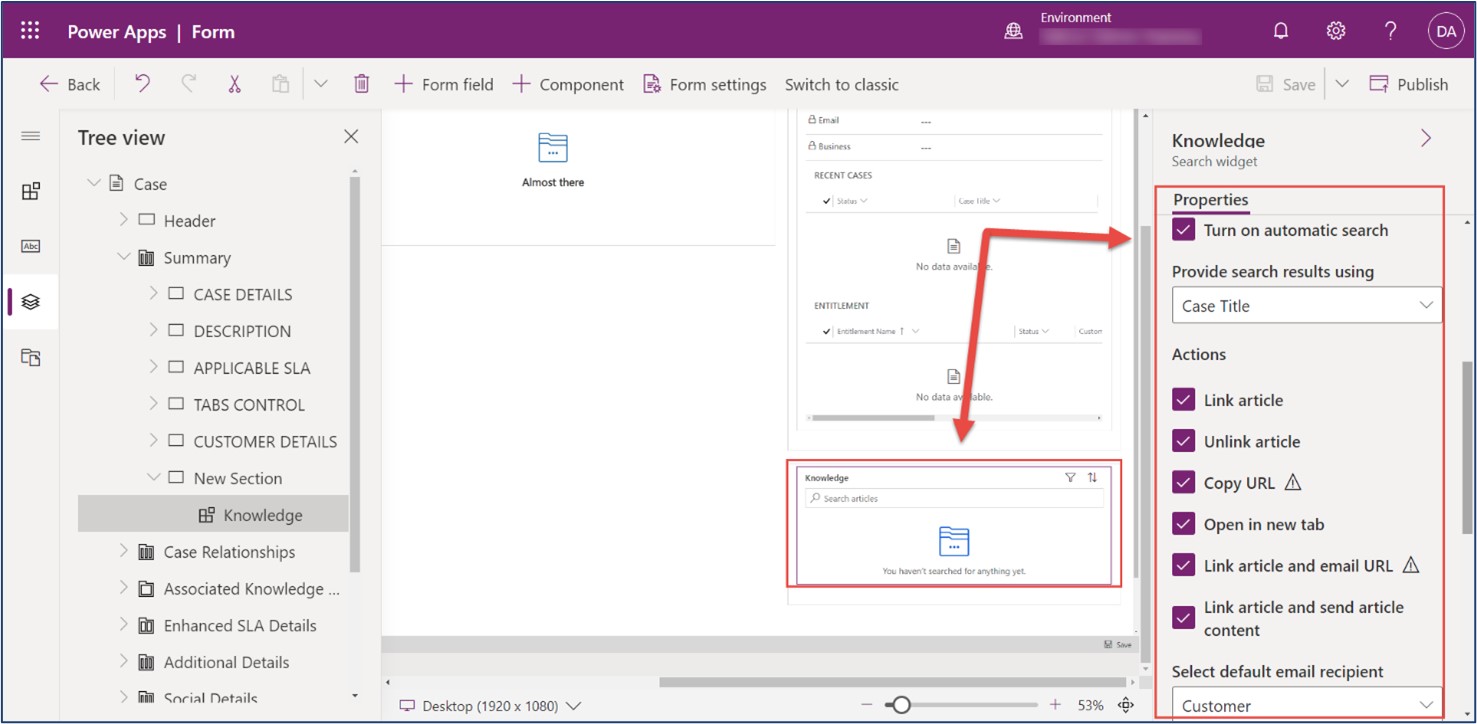Select the Knowledge tree item
This screenshot has height=724, width=1477.
pos(214,515)
